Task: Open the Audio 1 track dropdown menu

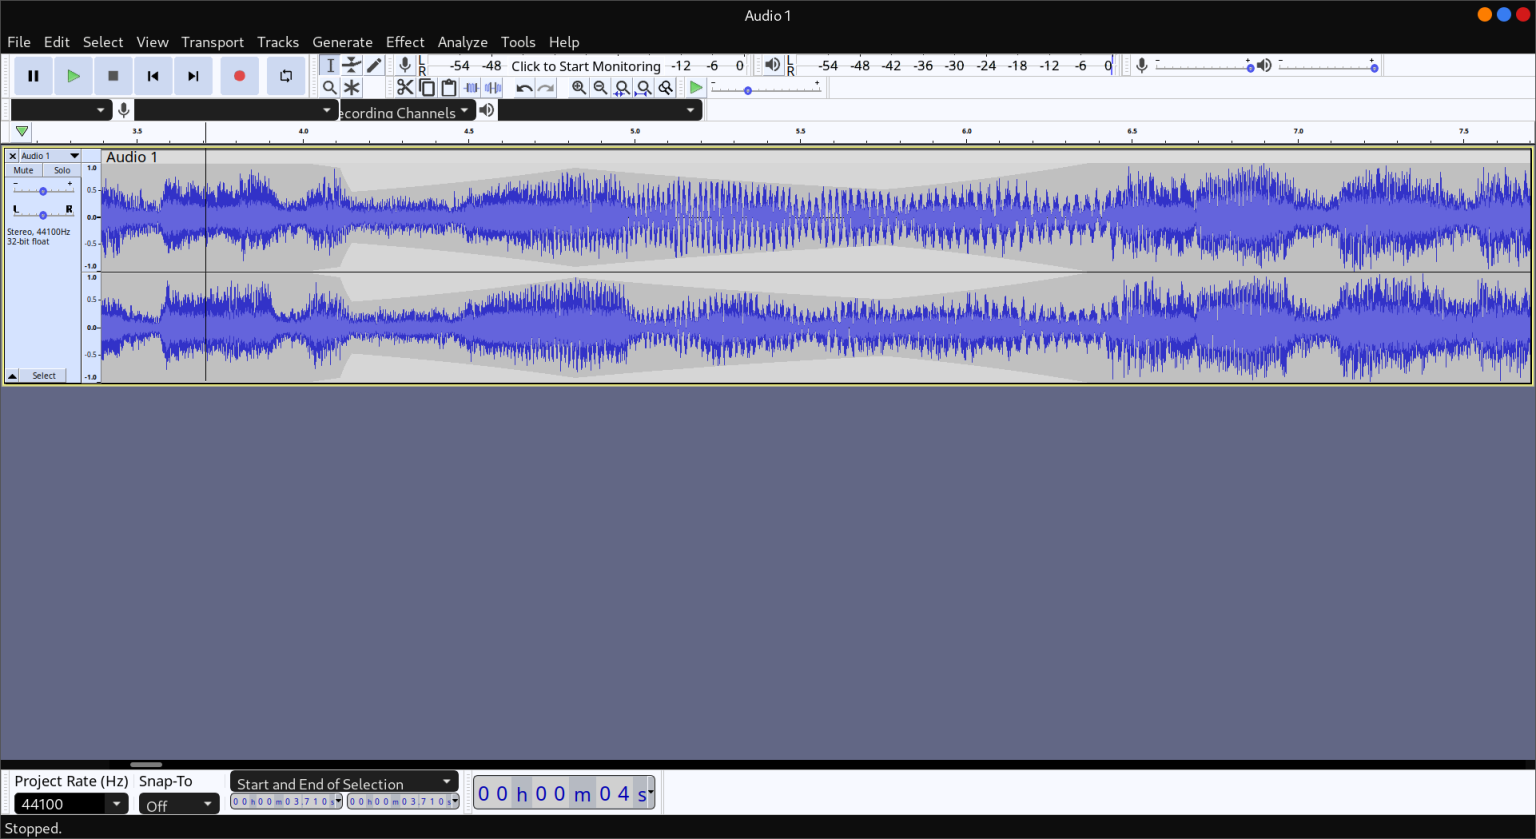Action: (74, 155)
